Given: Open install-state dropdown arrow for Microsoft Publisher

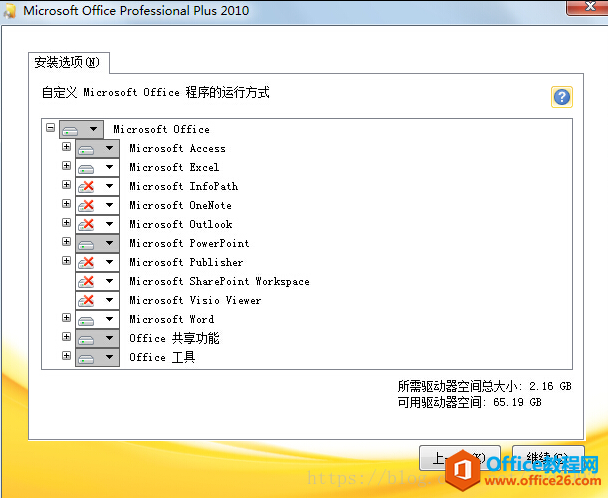Looking at the screenshot, I should point(109,262).
